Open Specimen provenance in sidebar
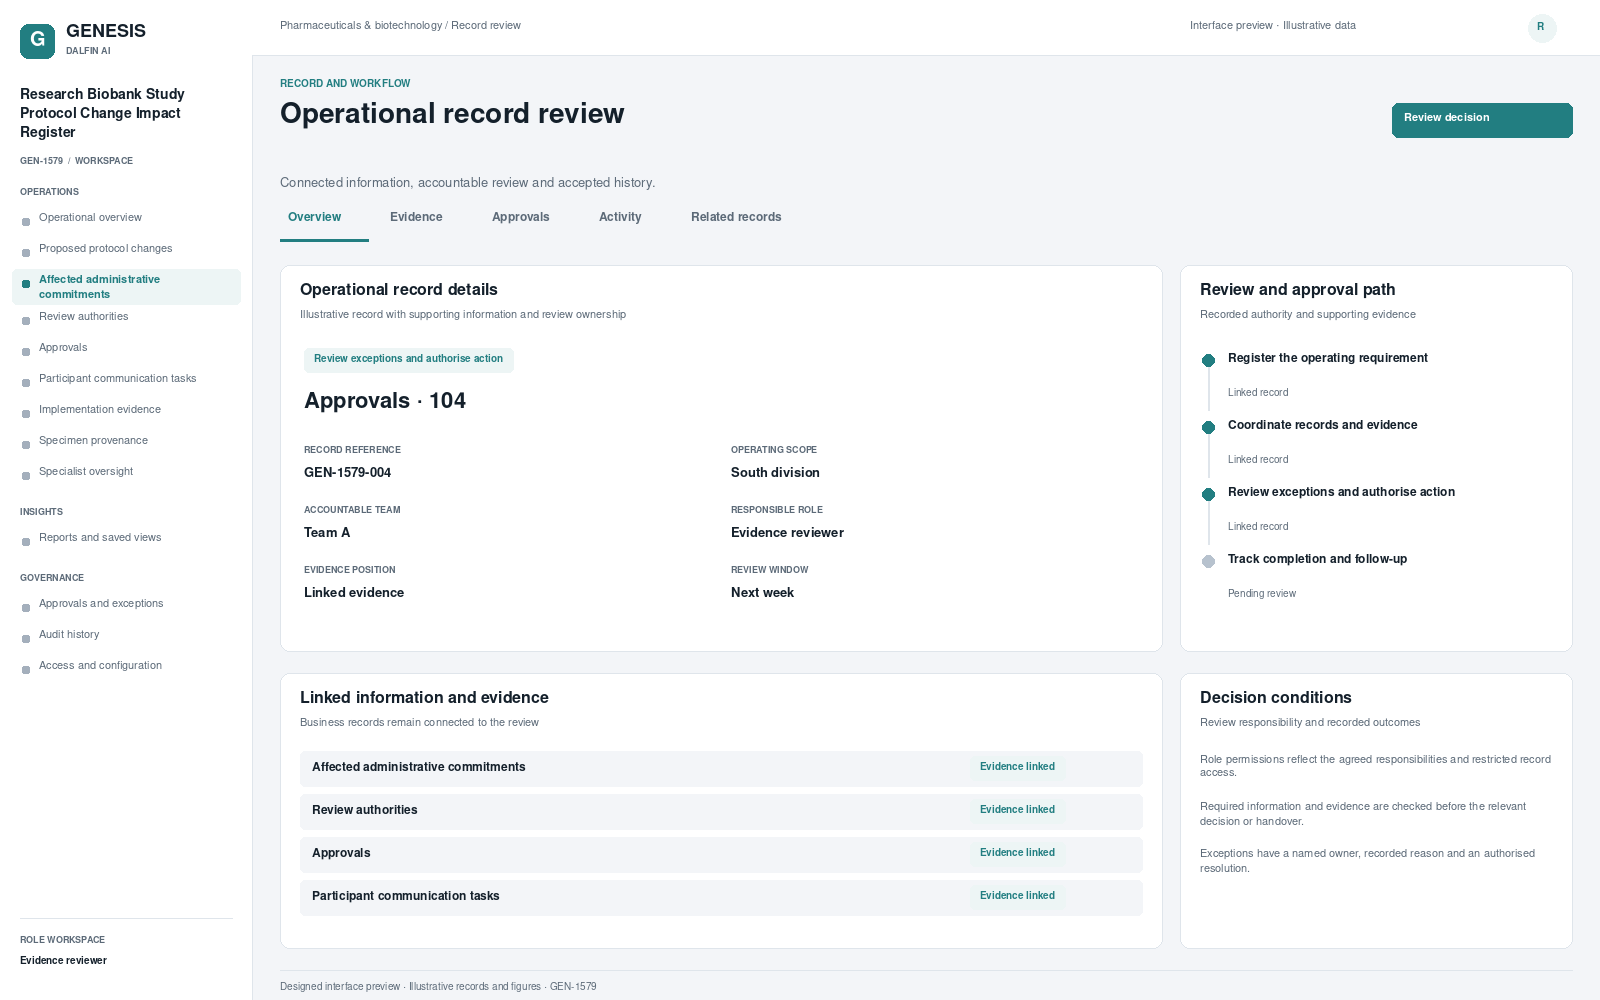This screenshot has width=1600, height=1000. (126, 441)
